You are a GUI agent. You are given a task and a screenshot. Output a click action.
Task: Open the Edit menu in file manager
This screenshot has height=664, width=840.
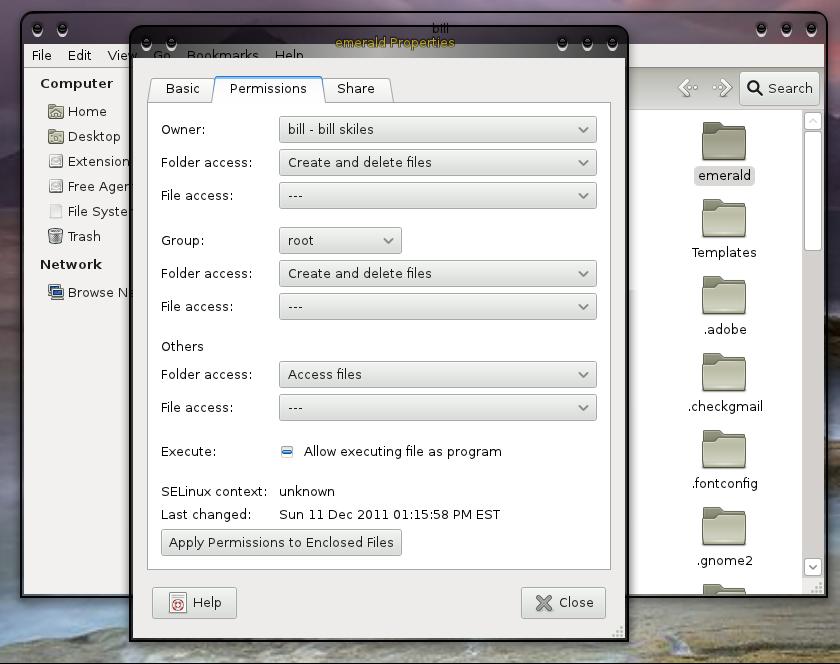[x=79, y=55]
